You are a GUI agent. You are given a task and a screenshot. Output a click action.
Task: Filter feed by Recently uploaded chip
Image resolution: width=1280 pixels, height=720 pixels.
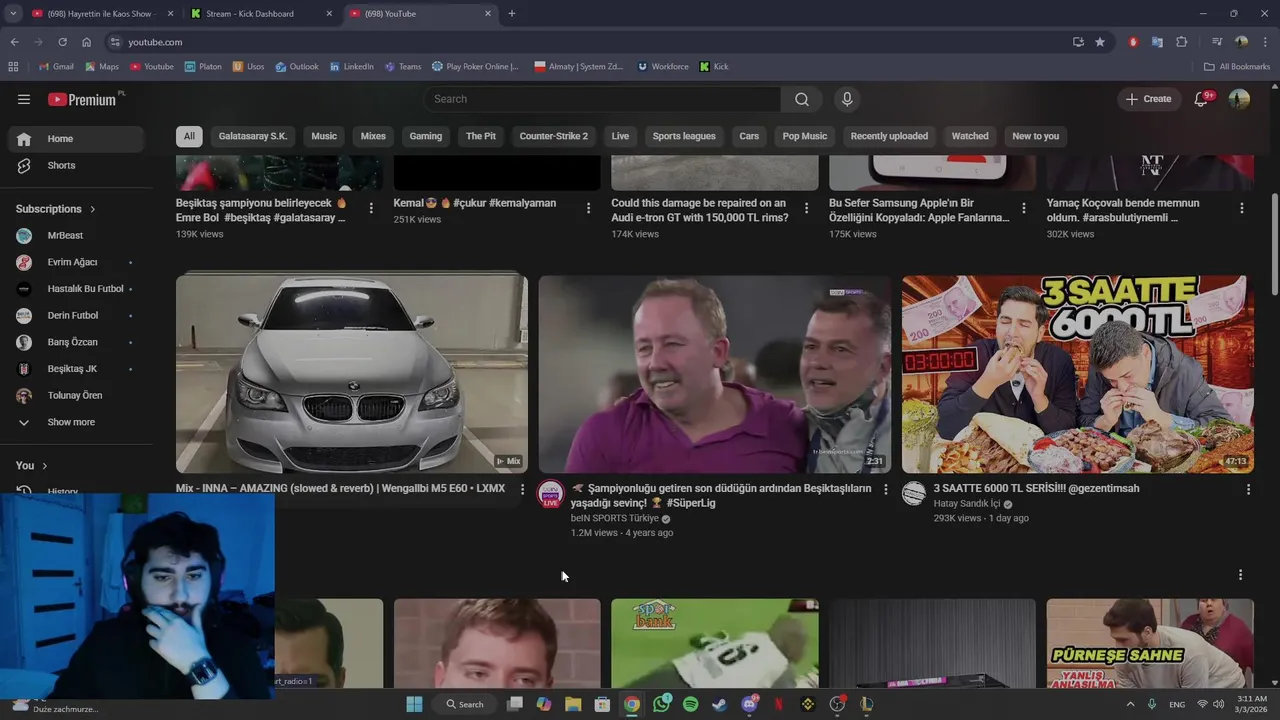(889, 136)
